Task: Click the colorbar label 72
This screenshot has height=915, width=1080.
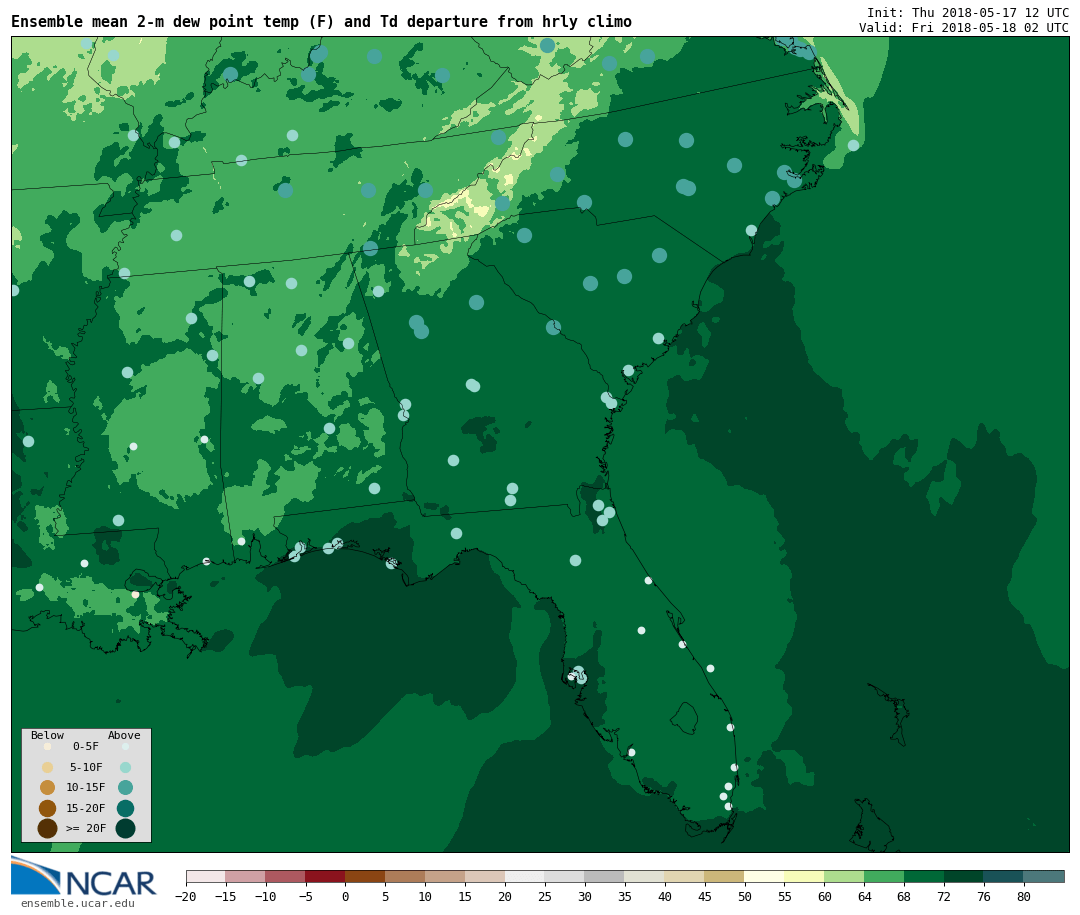Action: coord(944,896)
